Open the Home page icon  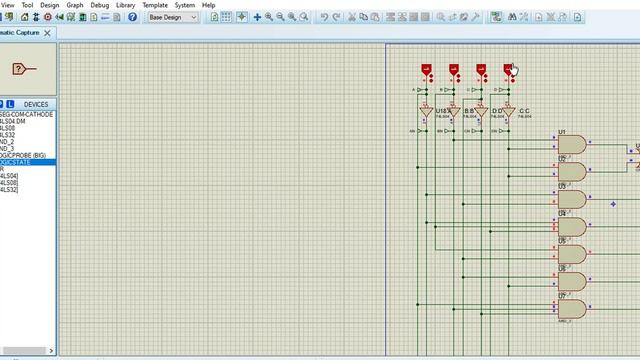[x=24, y=17]
